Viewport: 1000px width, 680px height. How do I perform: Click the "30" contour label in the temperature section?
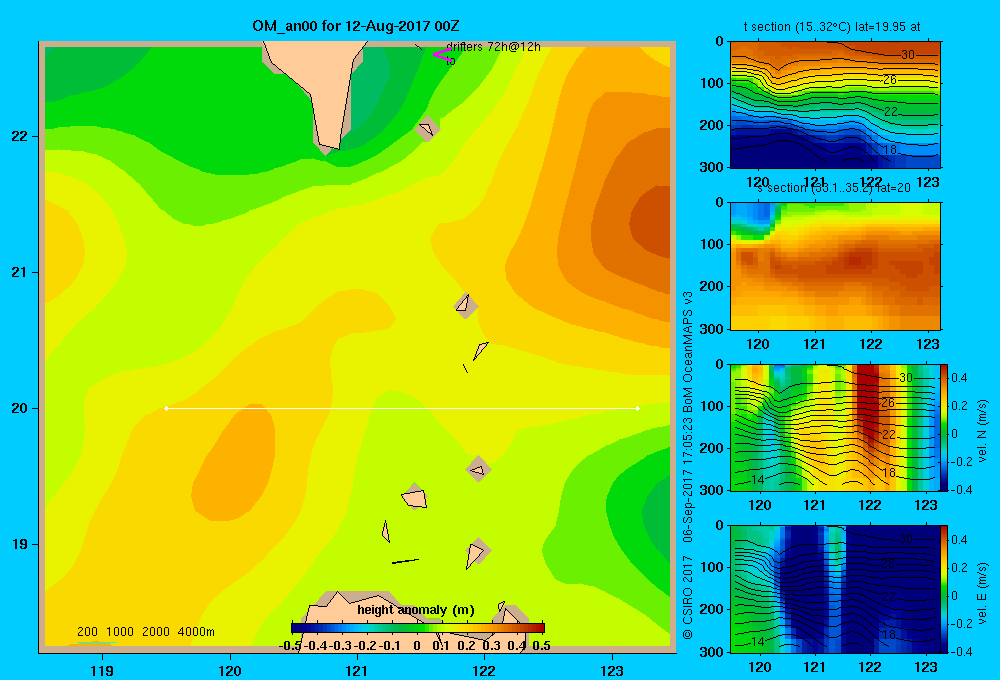(908, 55)
